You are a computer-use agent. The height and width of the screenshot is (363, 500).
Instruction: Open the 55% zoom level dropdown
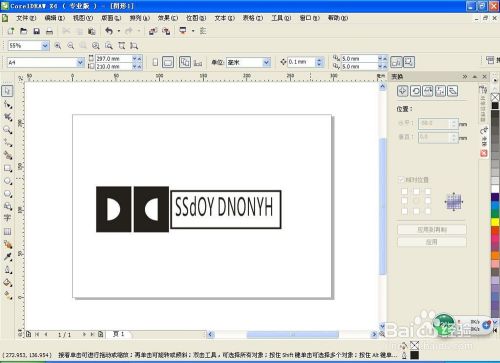tap(45, 46)
